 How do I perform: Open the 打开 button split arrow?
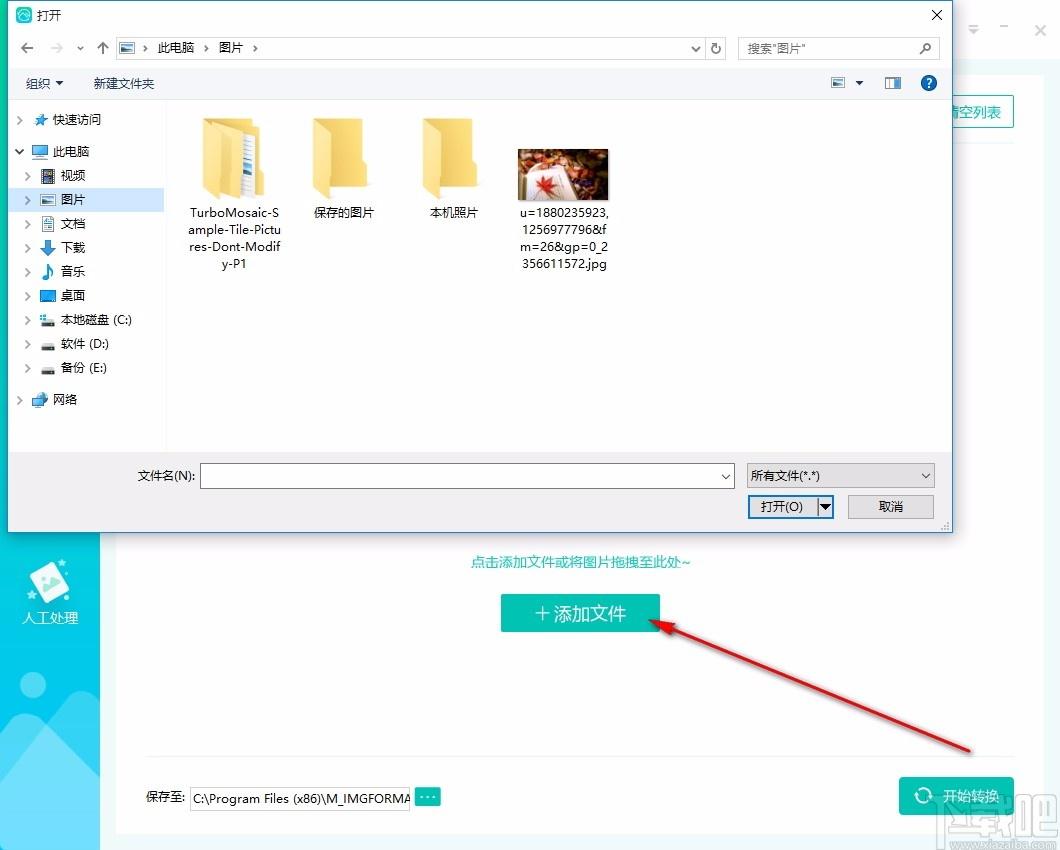825,506
